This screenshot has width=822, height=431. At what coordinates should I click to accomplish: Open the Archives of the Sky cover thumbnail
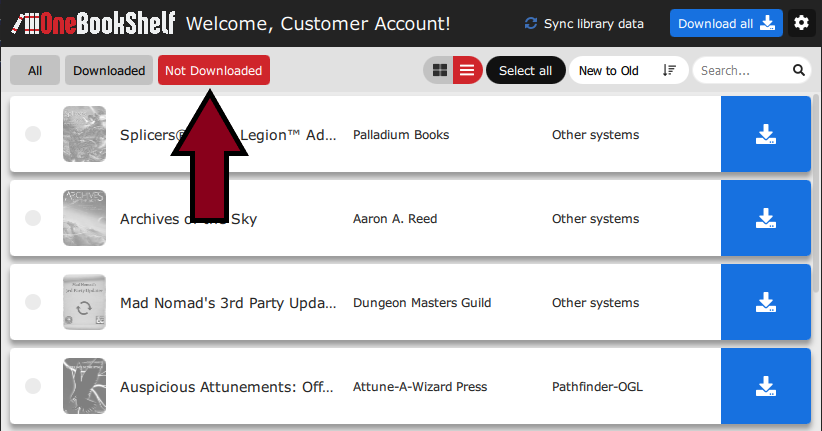(84, 218)
